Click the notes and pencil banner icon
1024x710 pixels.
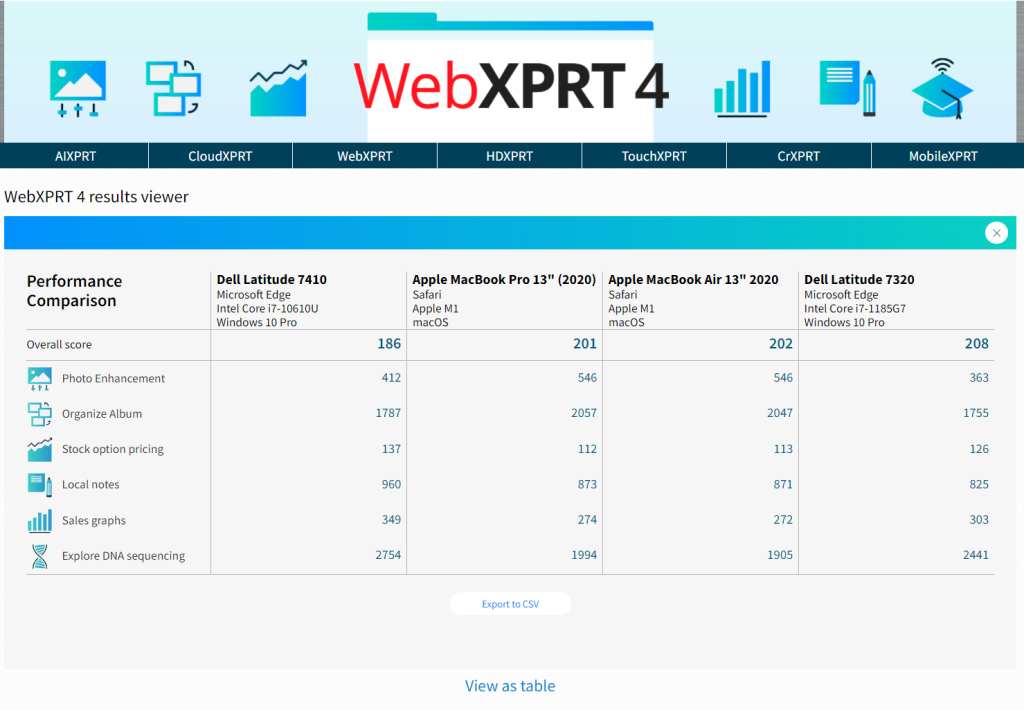click(848, 88)
